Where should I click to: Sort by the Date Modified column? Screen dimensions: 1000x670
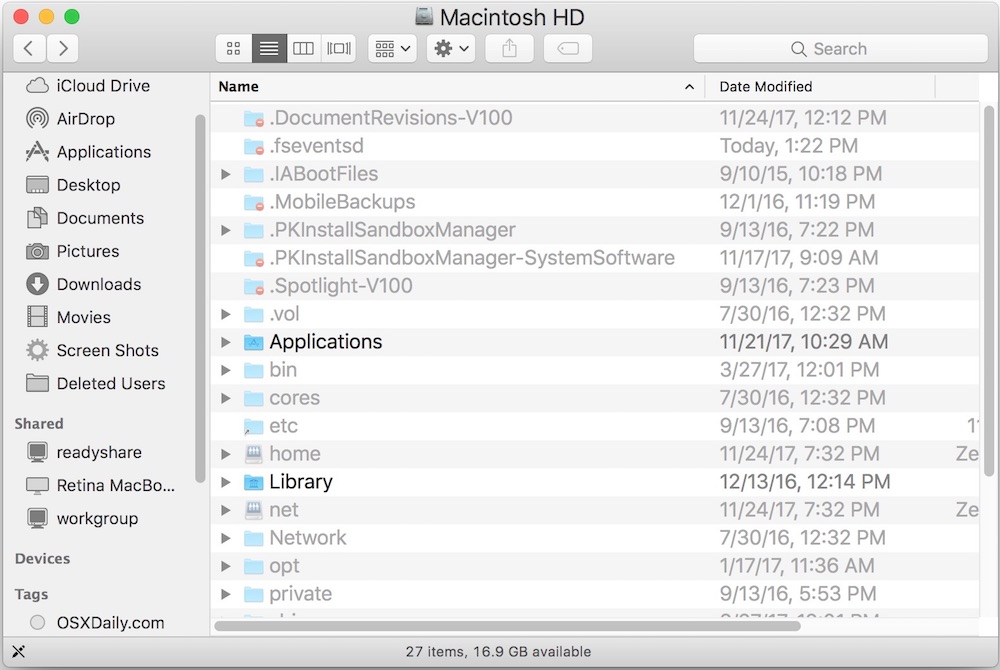(766, 86)
